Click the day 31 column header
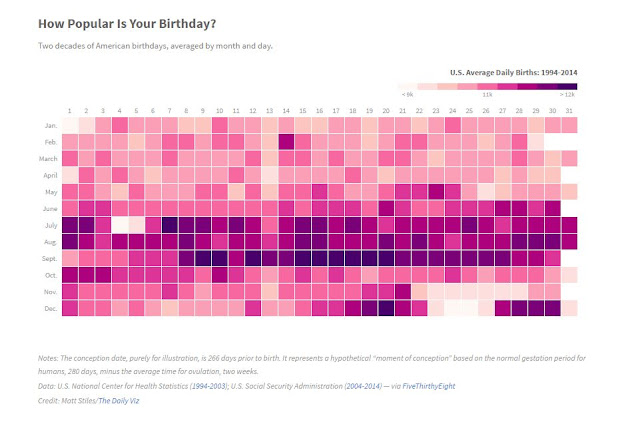This screenshot has width=640, height=430. coord(569,111)
